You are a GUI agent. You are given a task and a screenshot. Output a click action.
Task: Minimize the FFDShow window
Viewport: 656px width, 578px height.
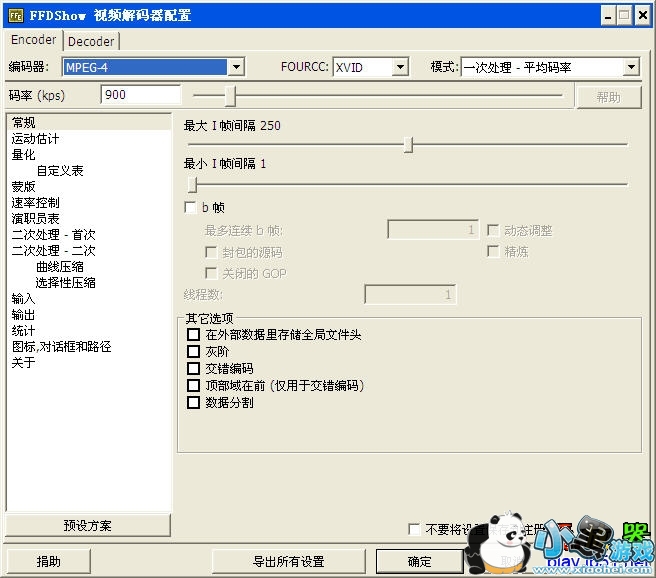point(608,16)
